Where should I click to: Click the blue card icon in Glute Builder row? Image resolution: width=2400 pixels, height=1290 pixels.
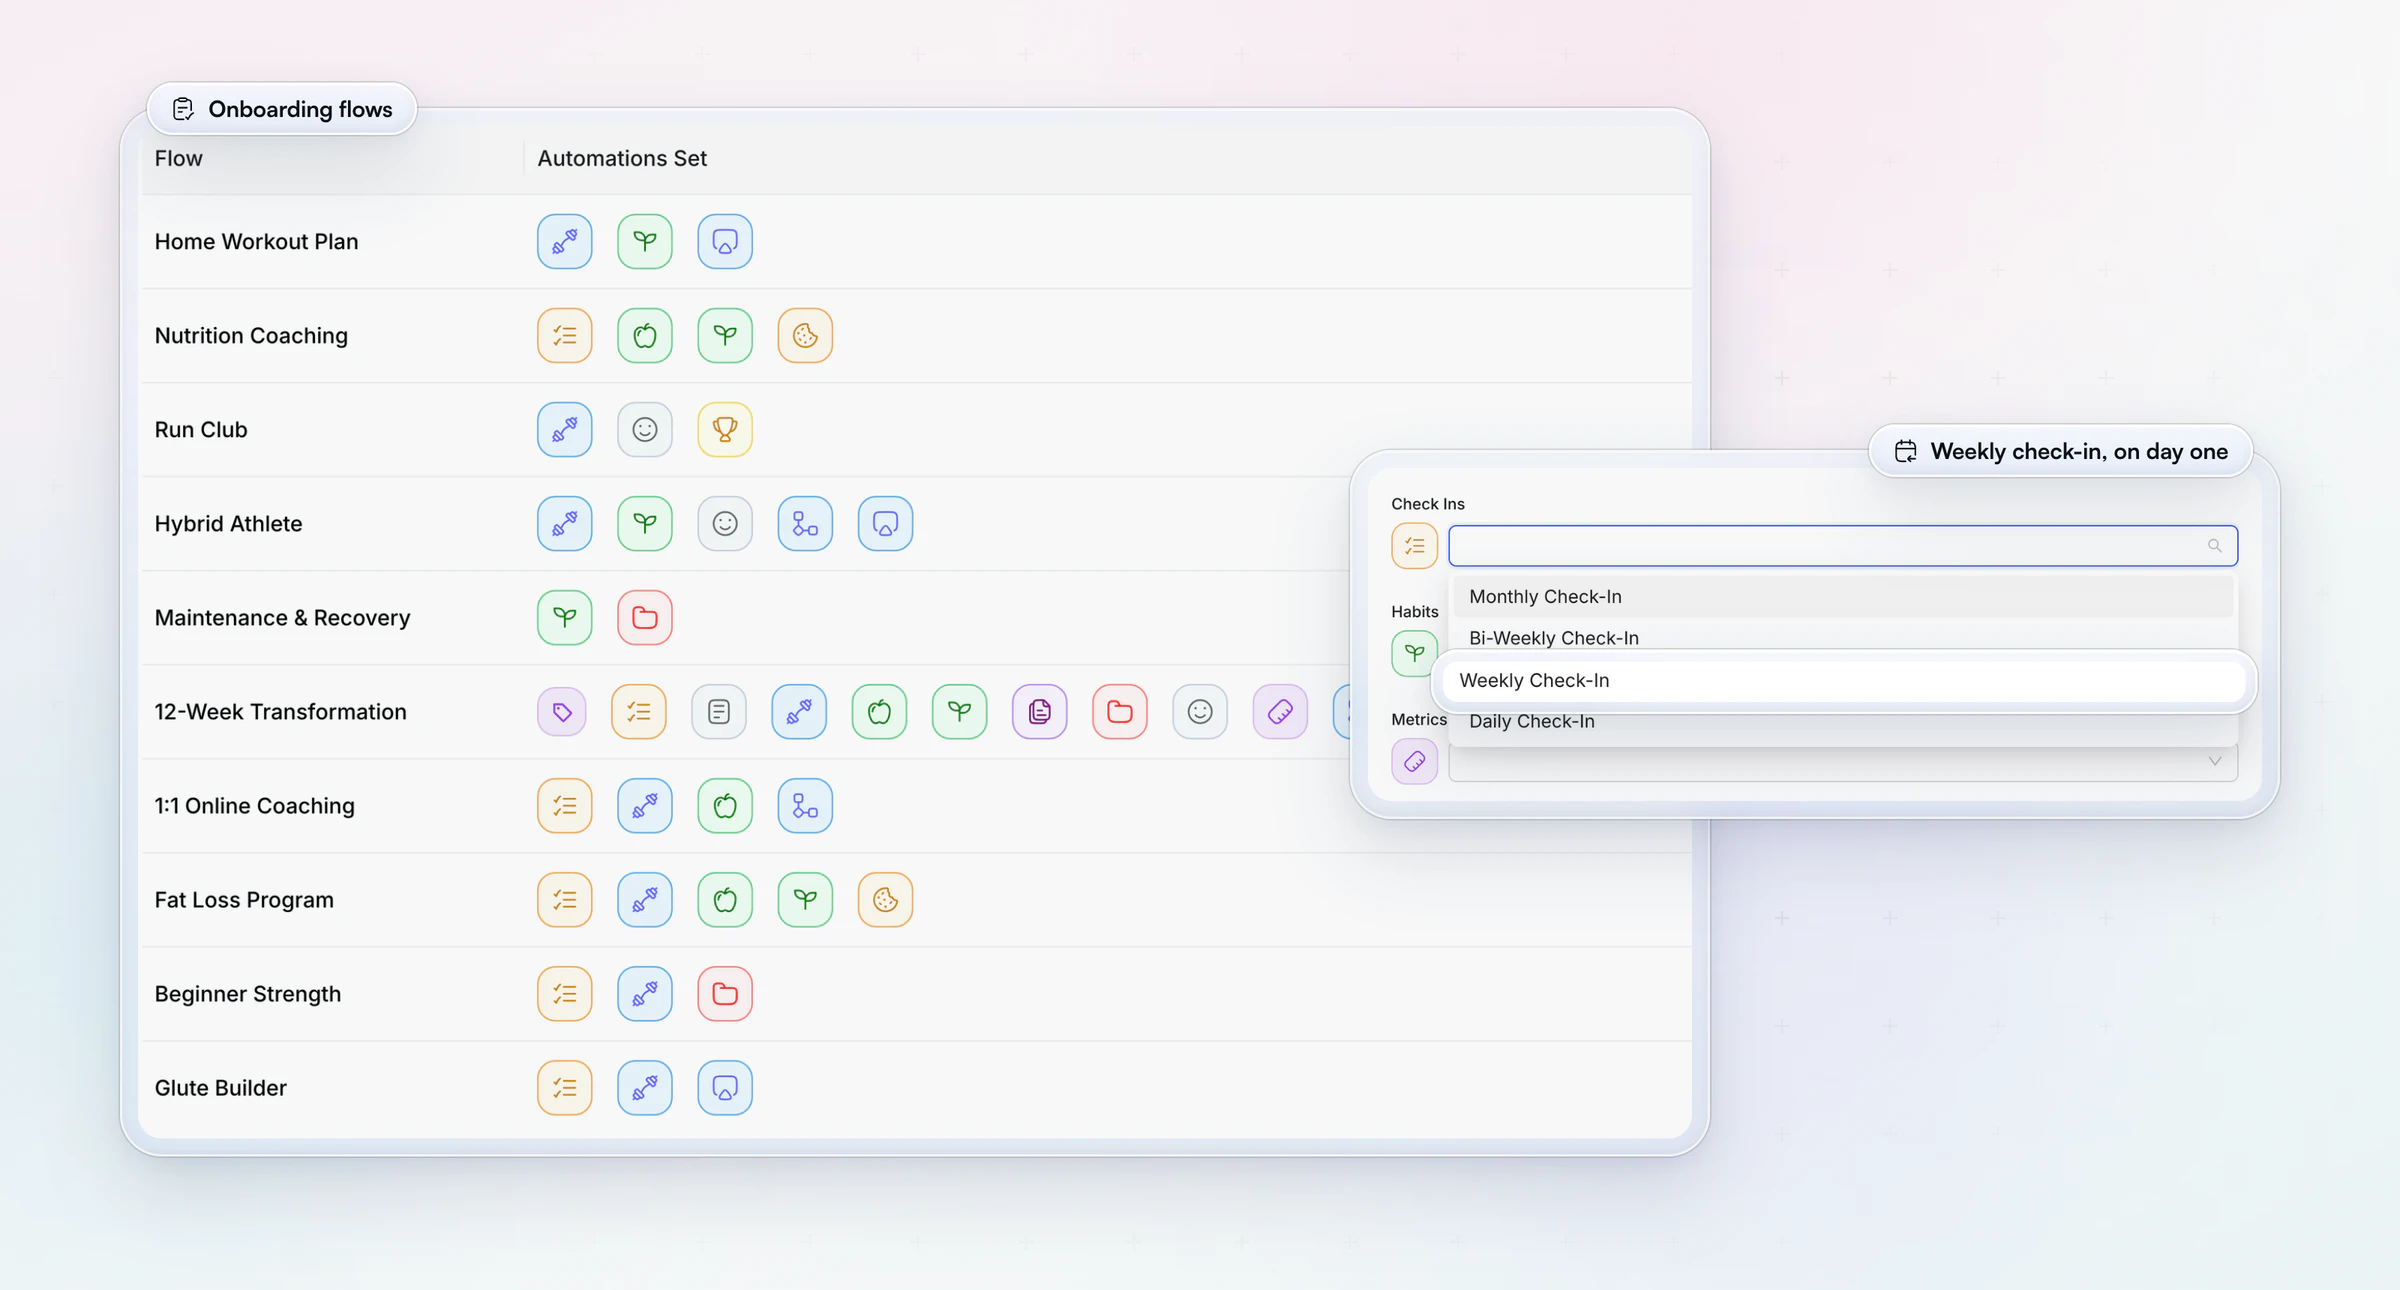tap(724, 1087)
